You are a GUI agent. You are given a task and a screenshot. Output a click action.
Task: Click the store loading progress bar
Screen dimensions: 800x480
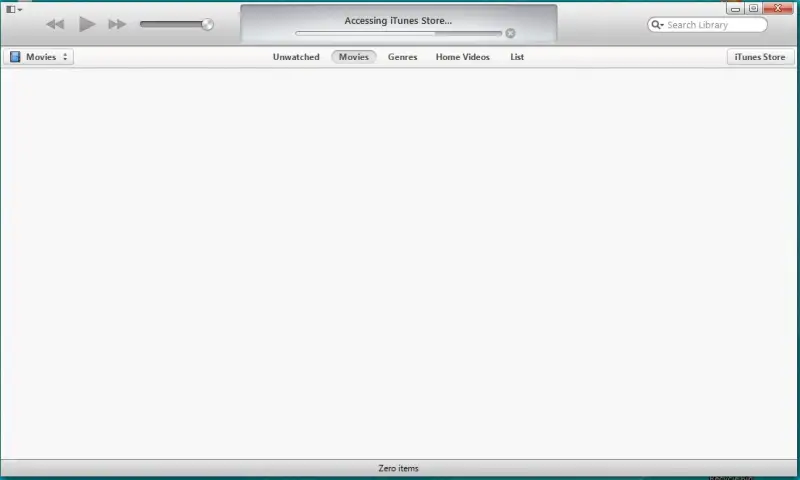coord(398,33)
